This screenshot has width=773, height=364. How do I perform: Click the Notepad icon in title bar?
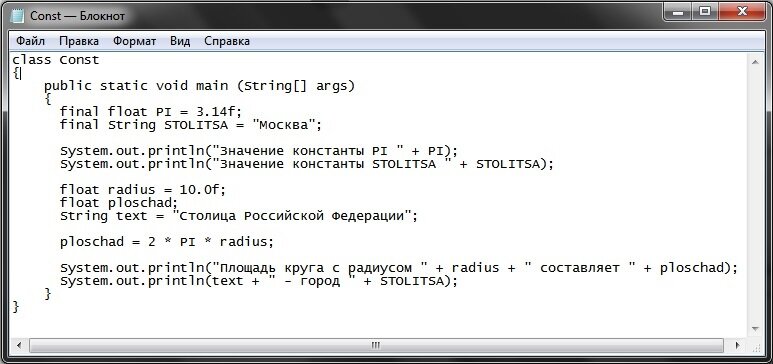point(18,16)
